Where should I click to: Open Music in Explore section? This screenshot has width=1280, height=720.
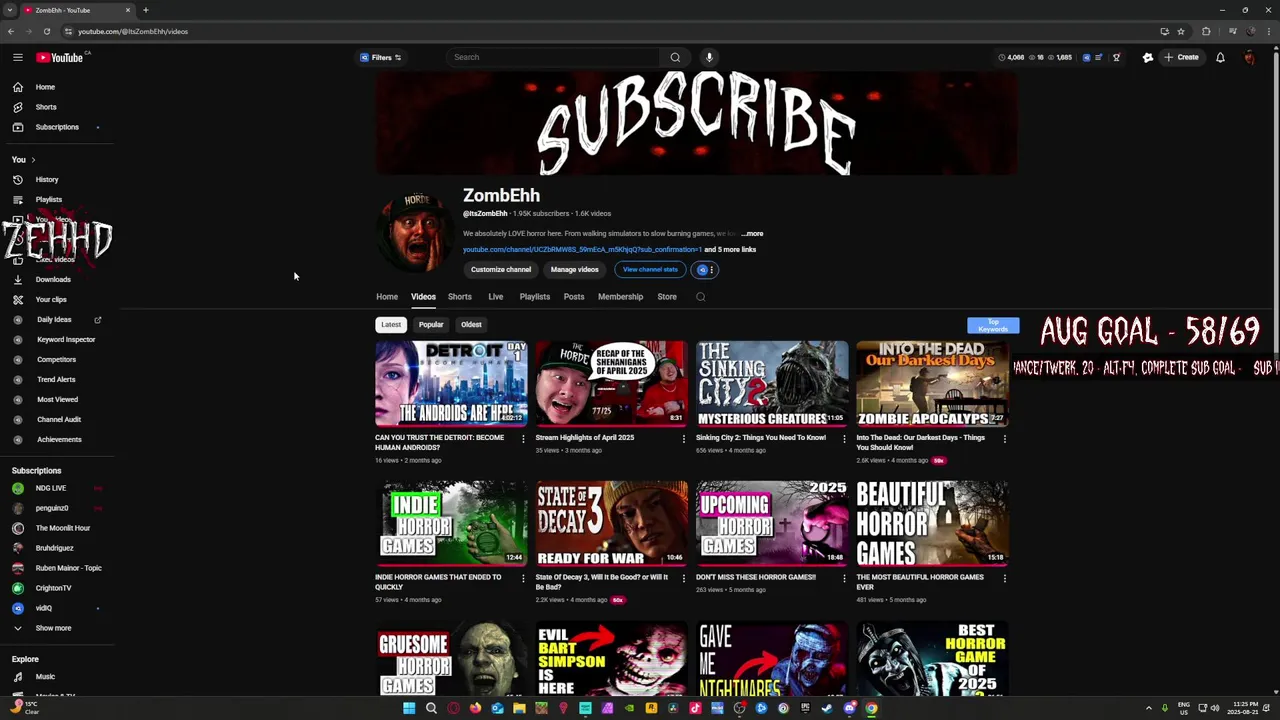[45, 677]
